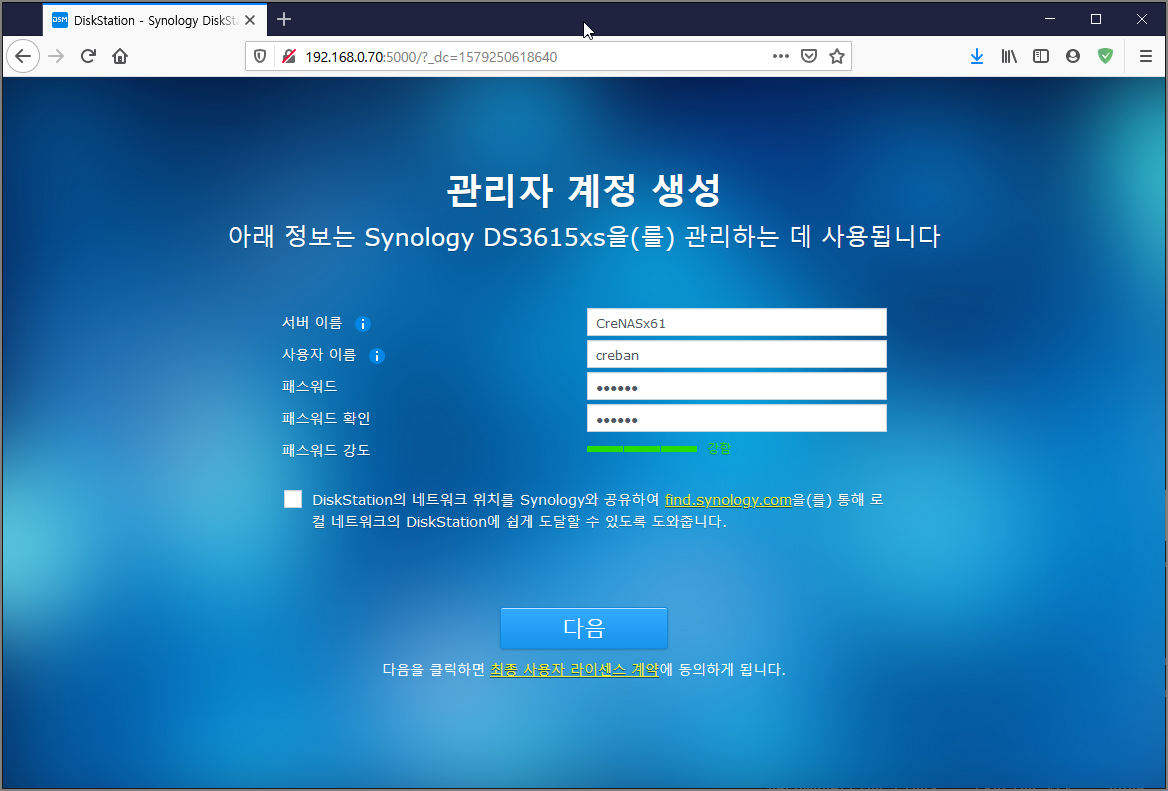Click the 강함 strength text

coord(719,448)
